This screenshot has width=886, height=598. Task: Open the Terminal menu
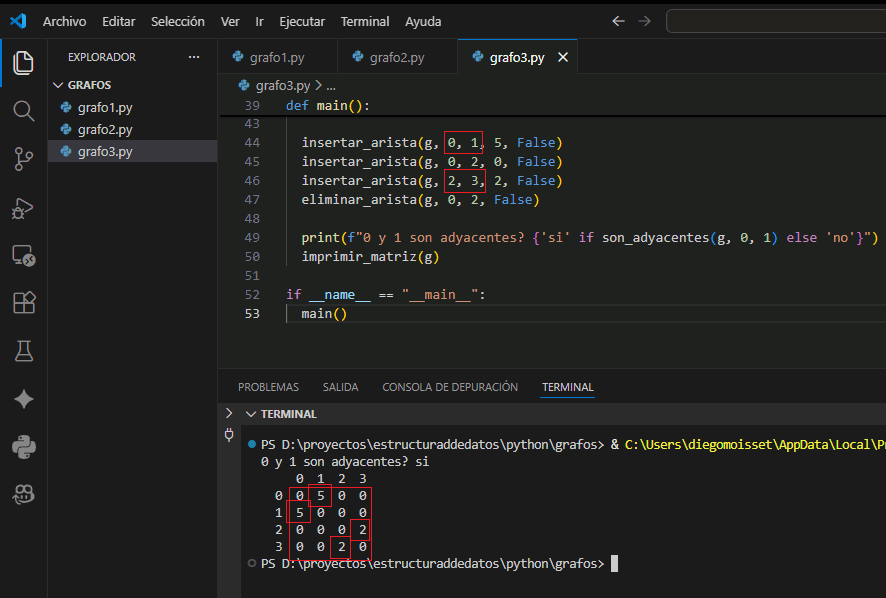(x=365, y=21)
